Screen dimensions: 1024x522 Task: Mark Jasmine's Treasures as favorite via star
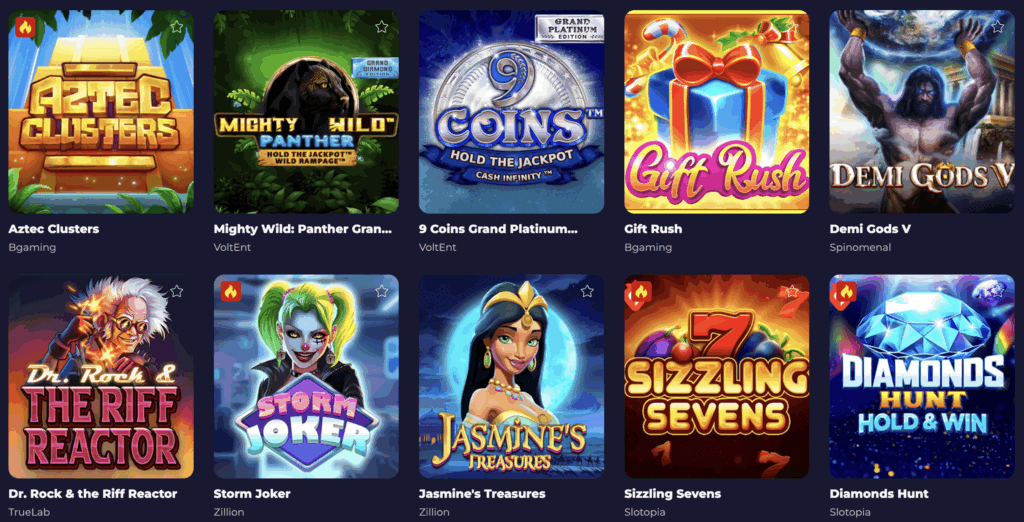(x=587, y=291)
